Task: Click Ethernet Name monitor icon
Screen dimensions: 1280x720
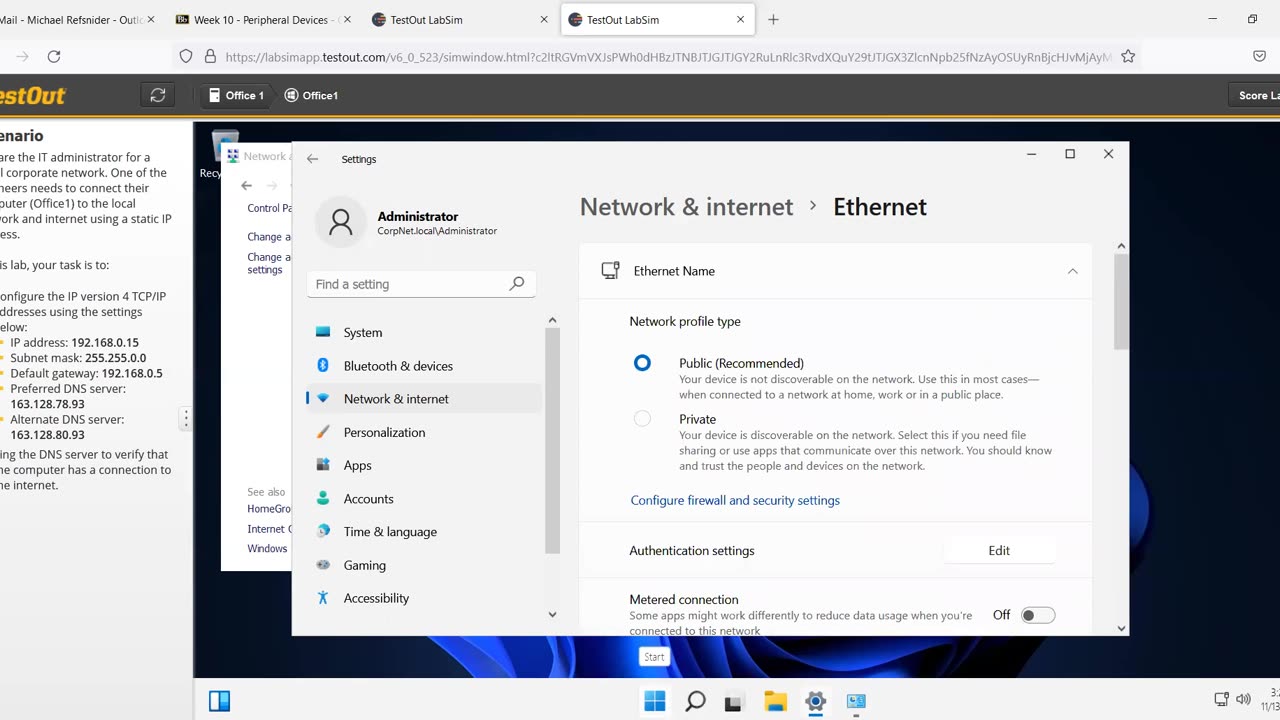Action: [x=610, y=271]
